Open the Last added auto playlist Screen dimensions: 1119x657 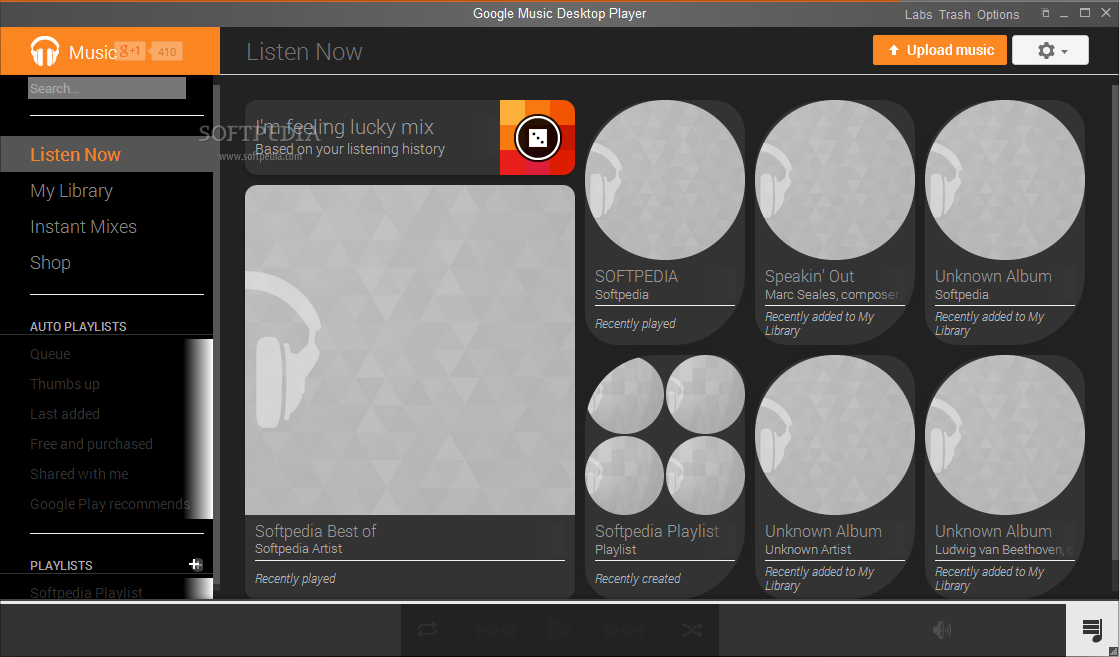click(65, 414)
